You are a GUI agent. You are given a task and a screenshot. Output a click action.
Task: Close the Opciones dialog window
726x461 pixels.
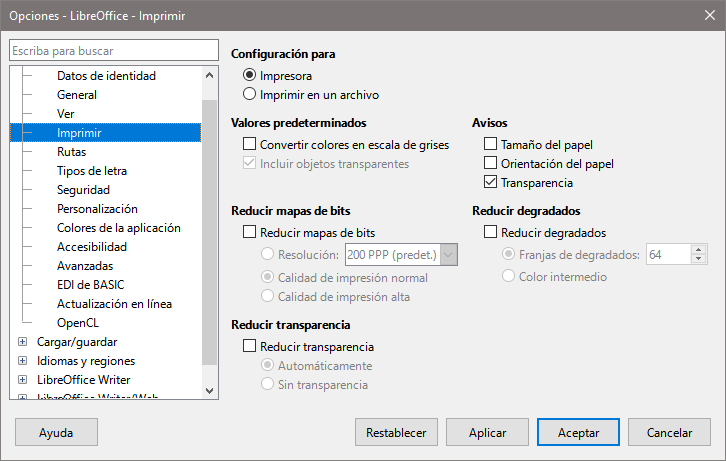(x=710, y=15)
